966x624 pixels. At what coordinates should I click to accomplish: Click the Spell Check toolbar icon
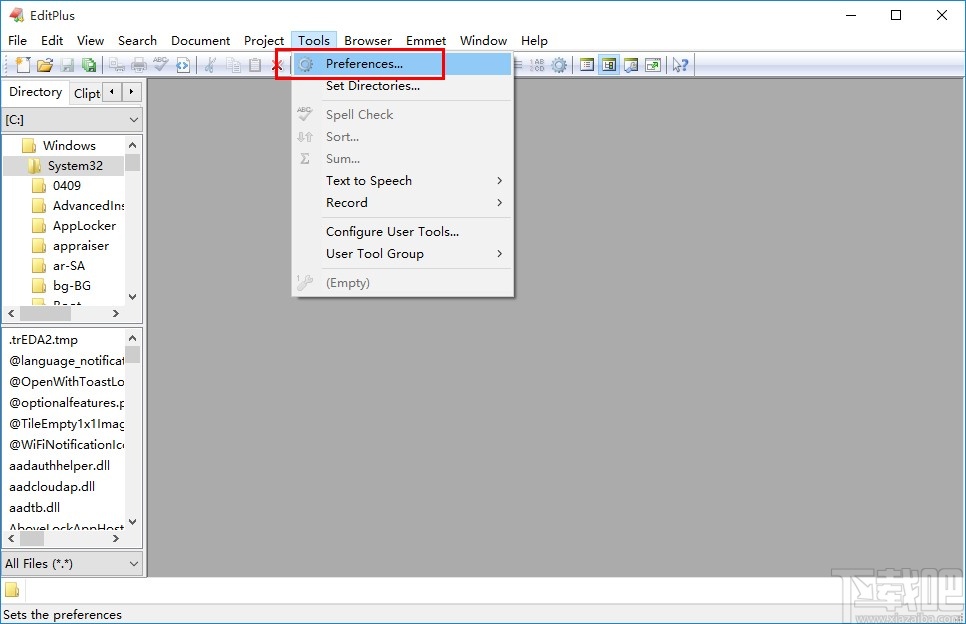[160, 64]
